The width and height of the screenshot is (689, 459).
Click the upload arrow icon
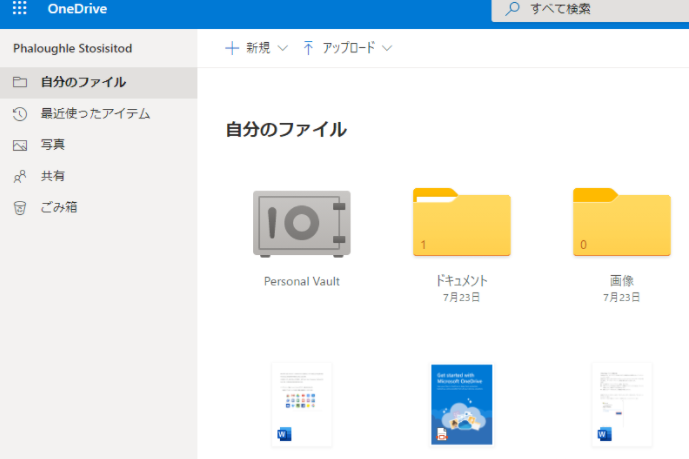(308, 48)
